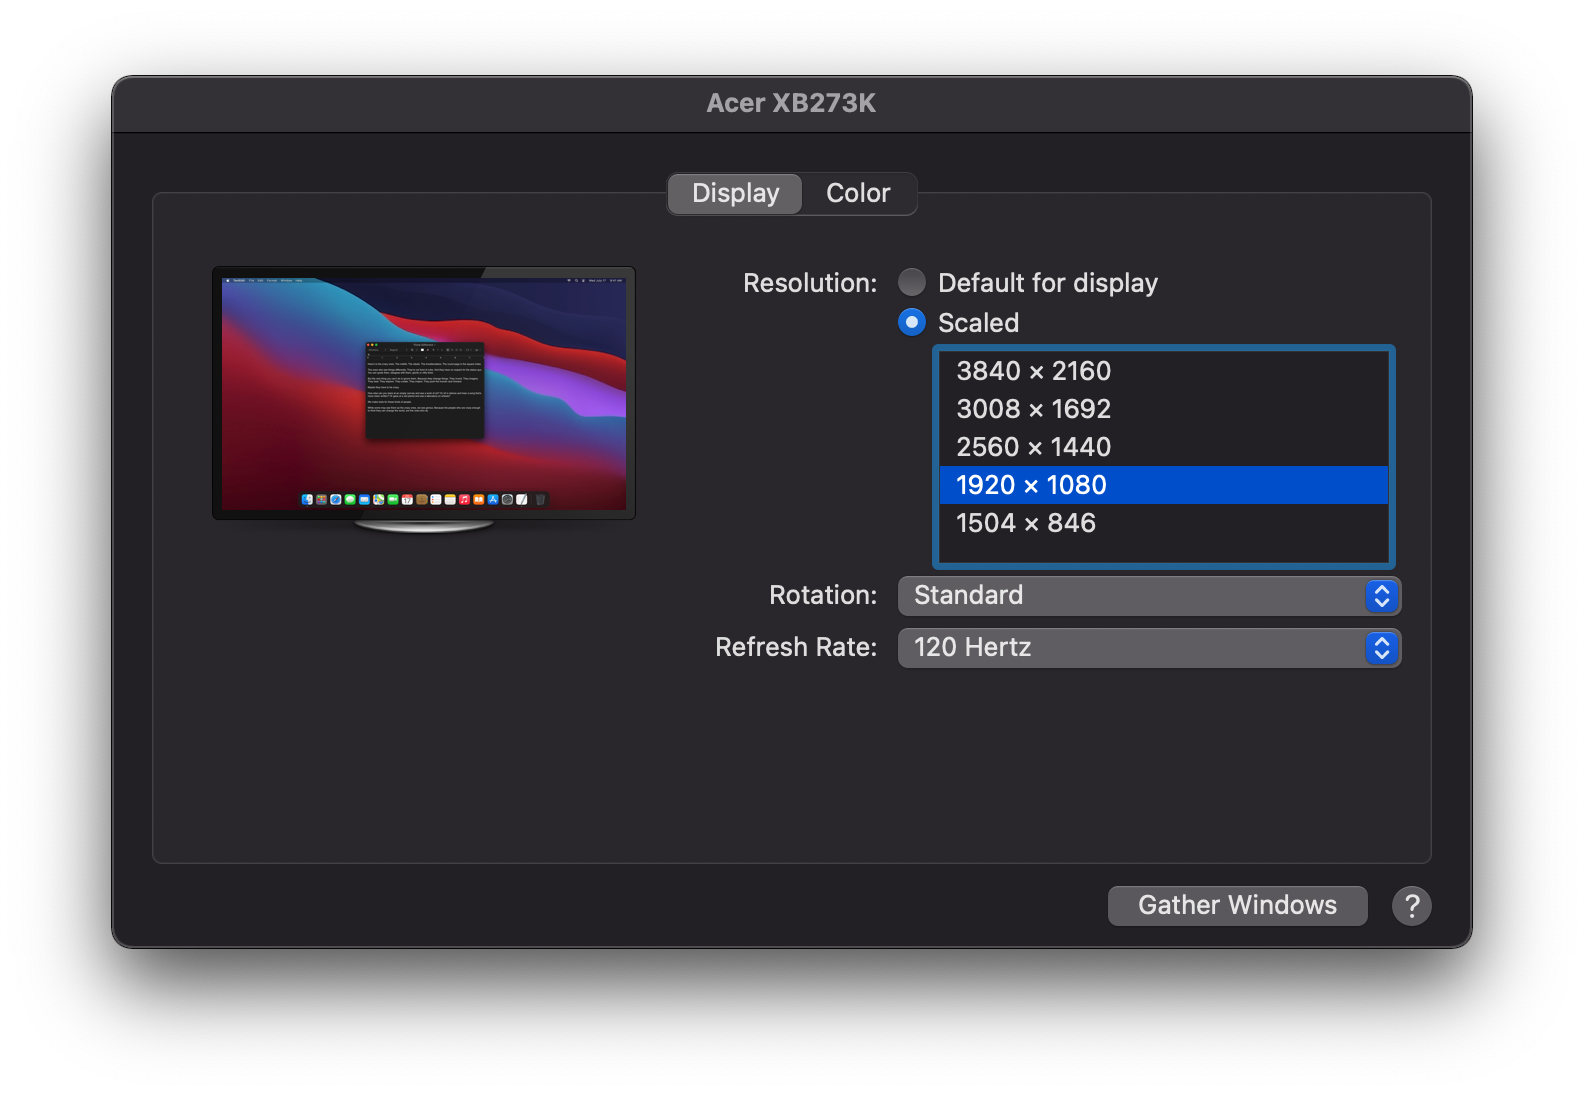
Task: Open the help question mark button
Action: pos(1411,906)
